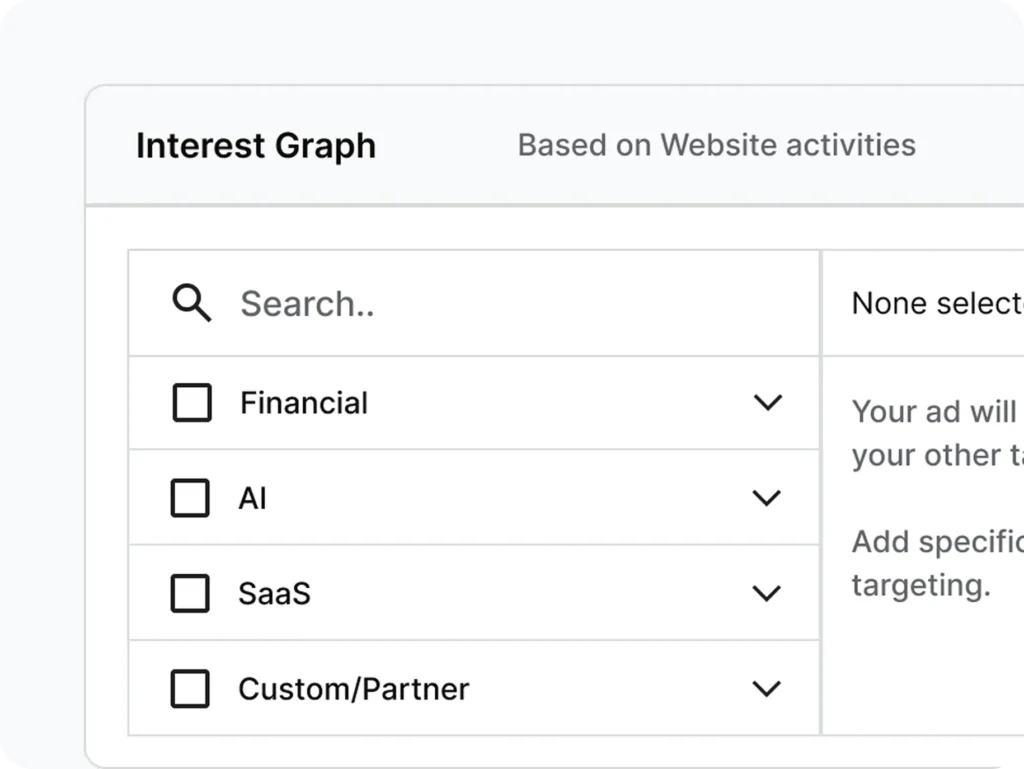
Task: Select the Custom/Partner checkbox
Action: [190, 689]
